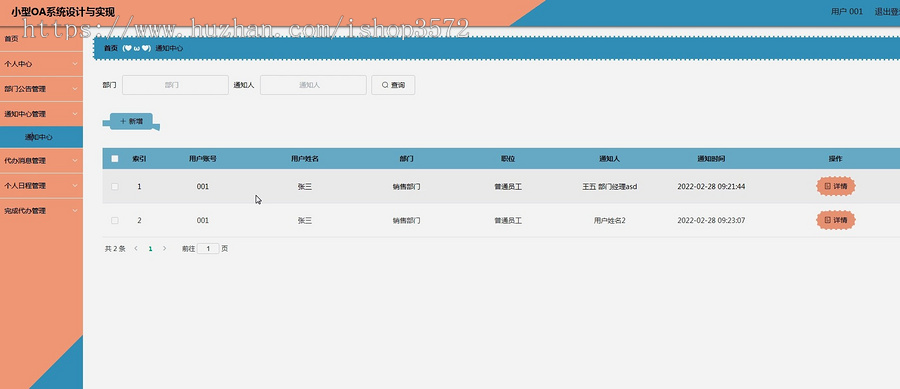Viewport: 900px width, 389px height.
Task: Expand the 个人日程管理 menu chevron
Action: click(75, 185)
